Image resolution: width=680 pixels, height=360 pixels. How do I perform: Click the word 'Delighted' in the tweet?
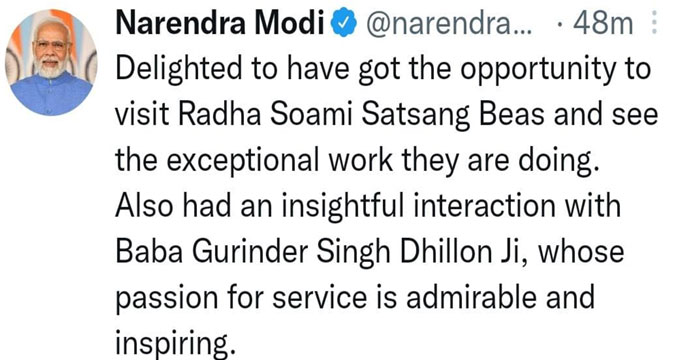[x=179, y=69]
